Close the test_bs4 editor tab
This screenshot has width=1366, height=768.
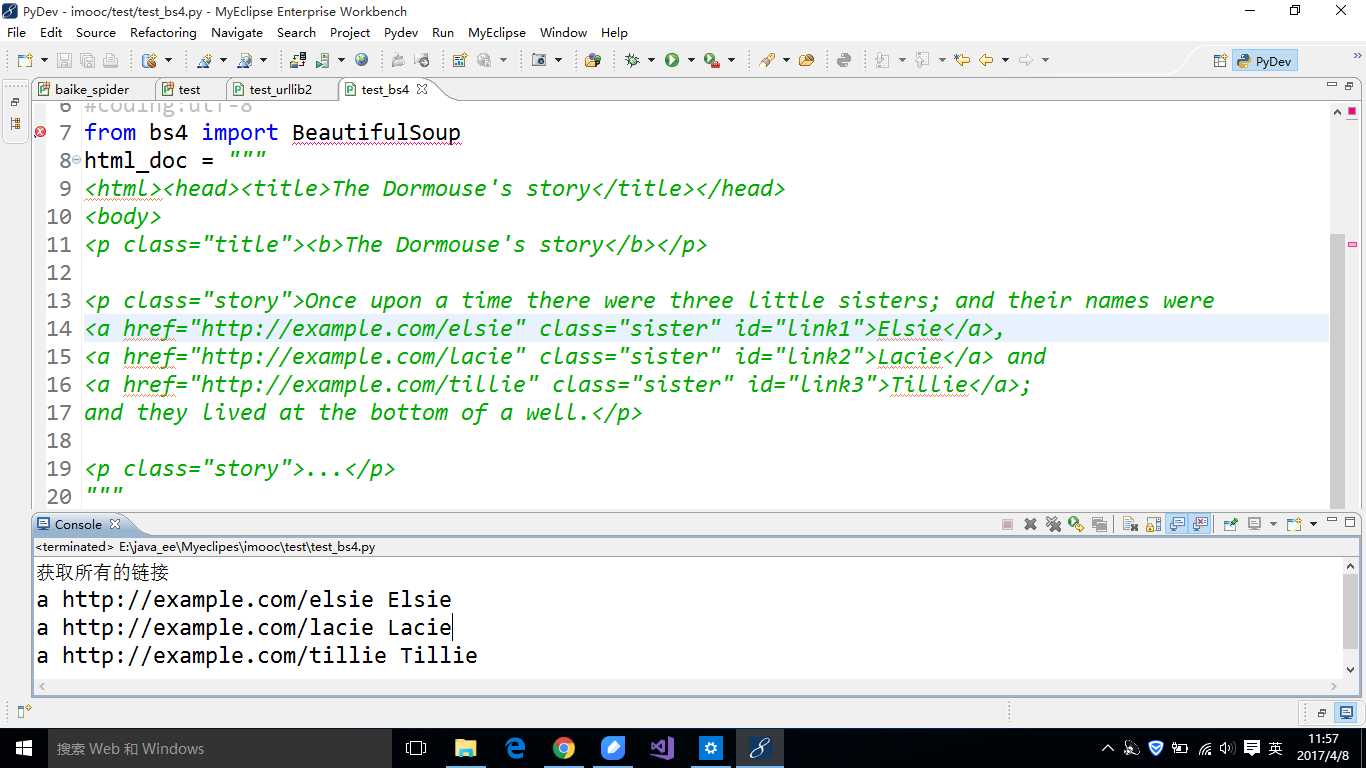(x=422, y=89)
